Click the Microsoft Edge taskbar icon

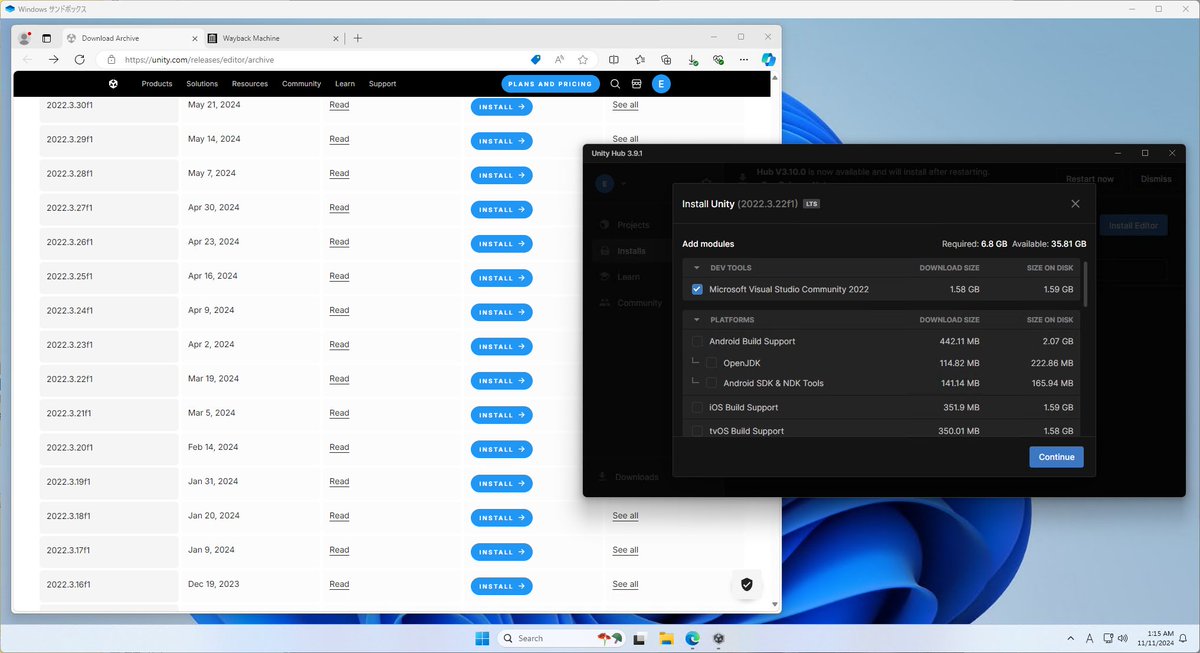(692, 638)
